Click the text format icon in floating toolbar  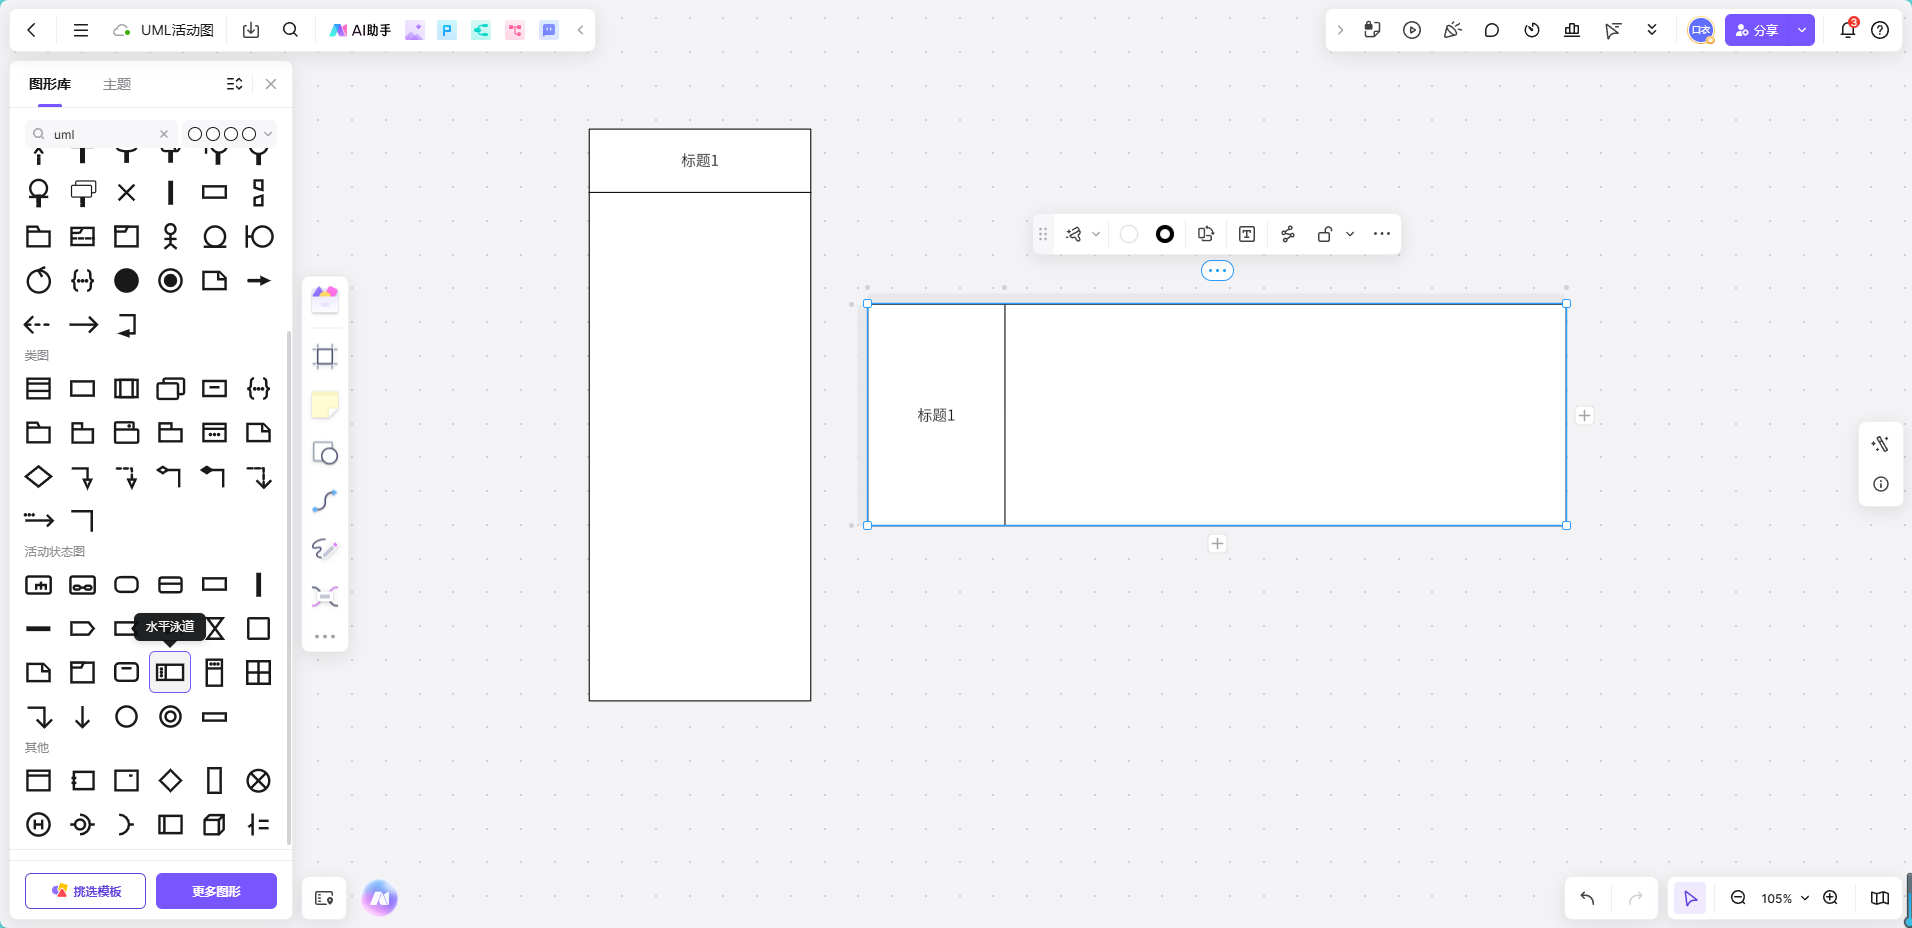(x=1247, y=234)
